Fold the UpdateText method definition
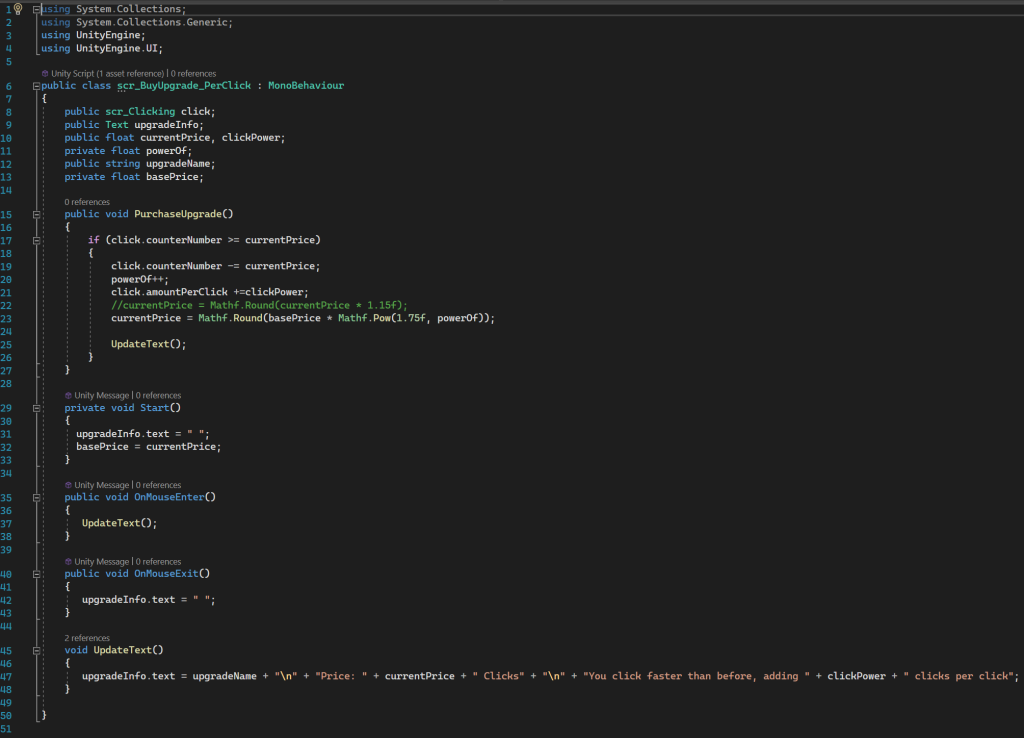 (x=37, y=650)
